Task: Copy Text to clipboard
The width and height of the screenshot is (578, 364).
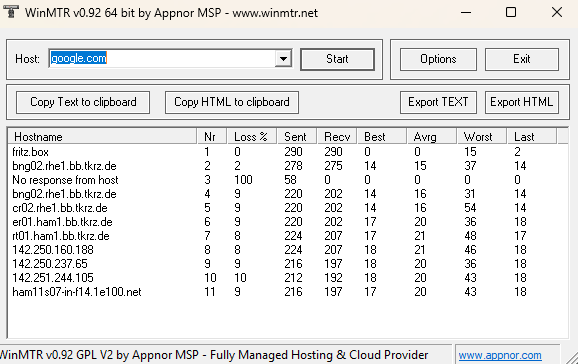Action: pyautogui.click(x=83, y=102)
